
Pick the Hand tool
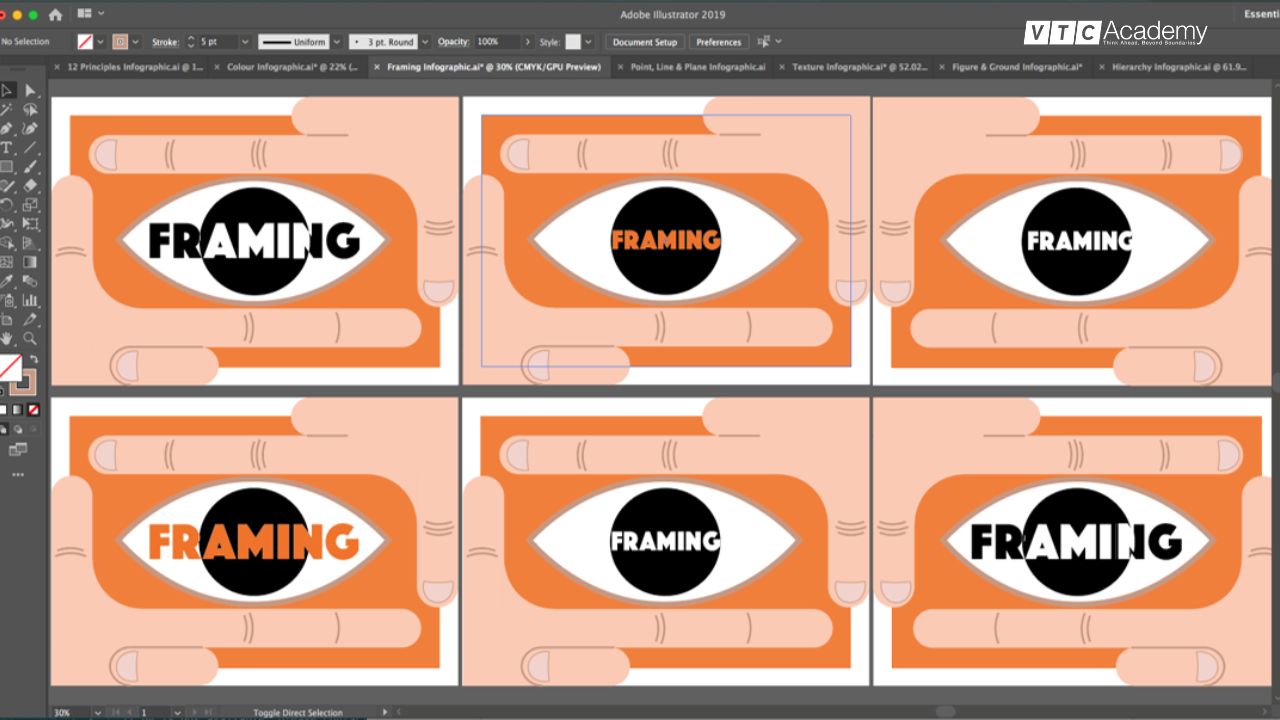coord(7,338)
